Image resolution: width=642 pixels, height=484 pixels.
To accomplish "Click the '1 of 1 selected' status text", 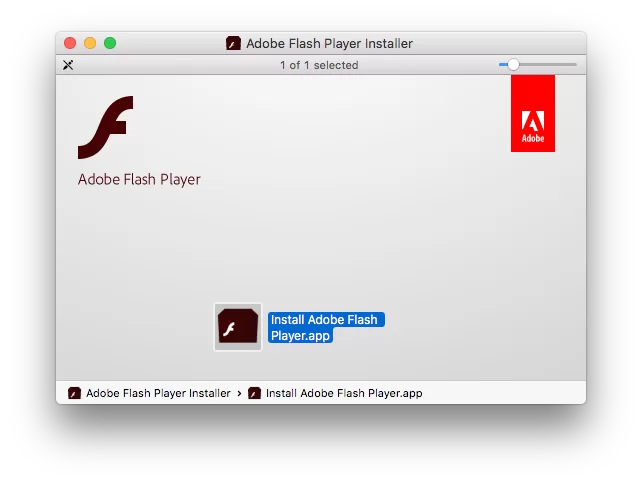I will click(x=319, y=65).
